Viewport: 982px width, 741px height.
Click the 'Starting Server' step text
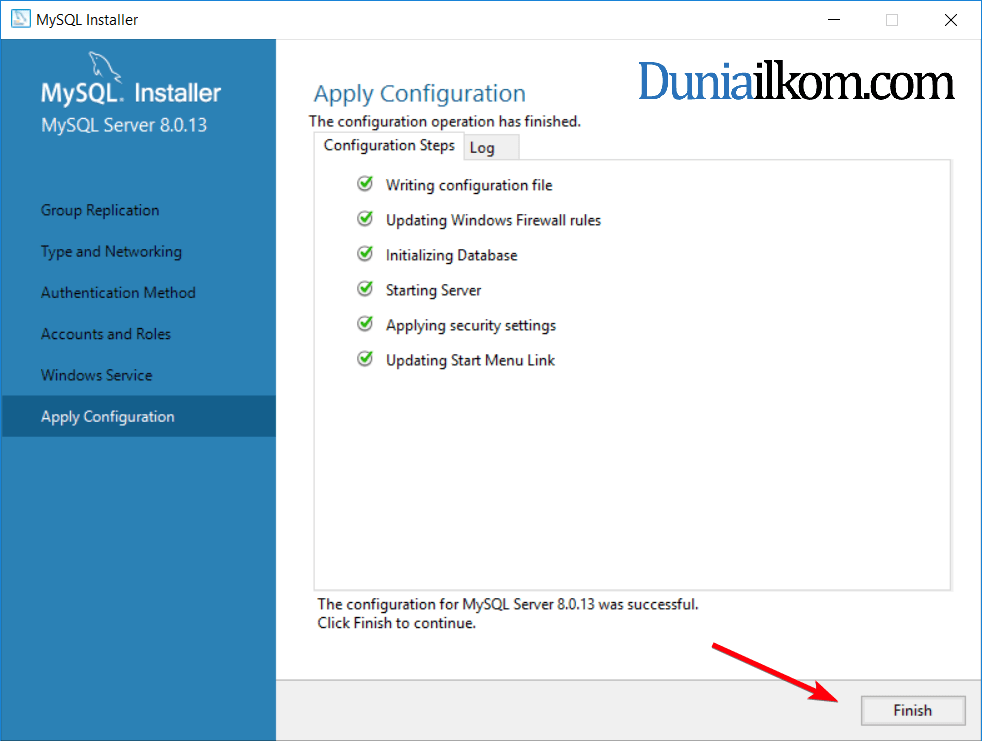(433, 291)
